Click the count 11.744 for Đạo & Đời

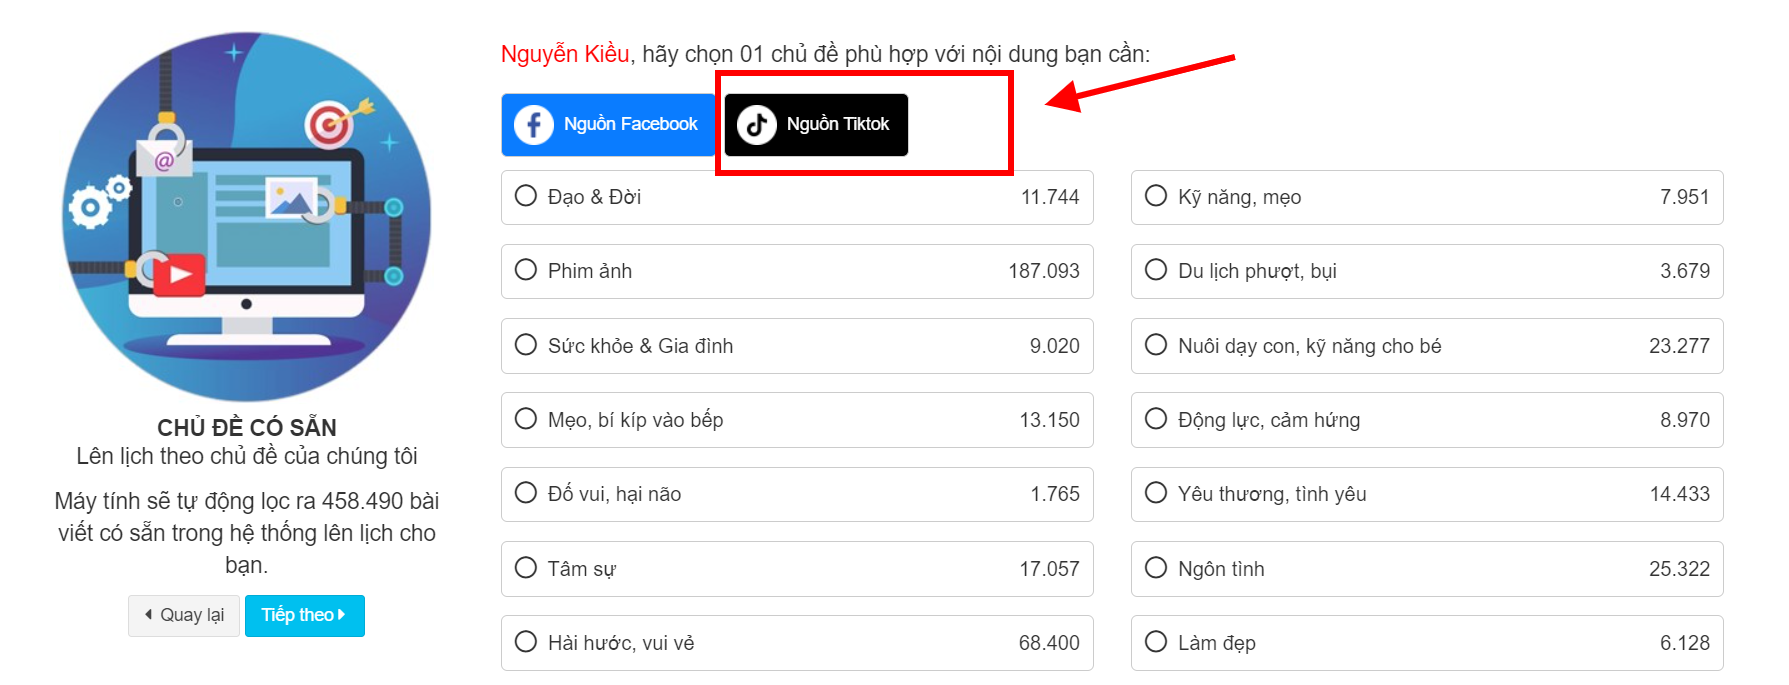[x=1050, y=197]
